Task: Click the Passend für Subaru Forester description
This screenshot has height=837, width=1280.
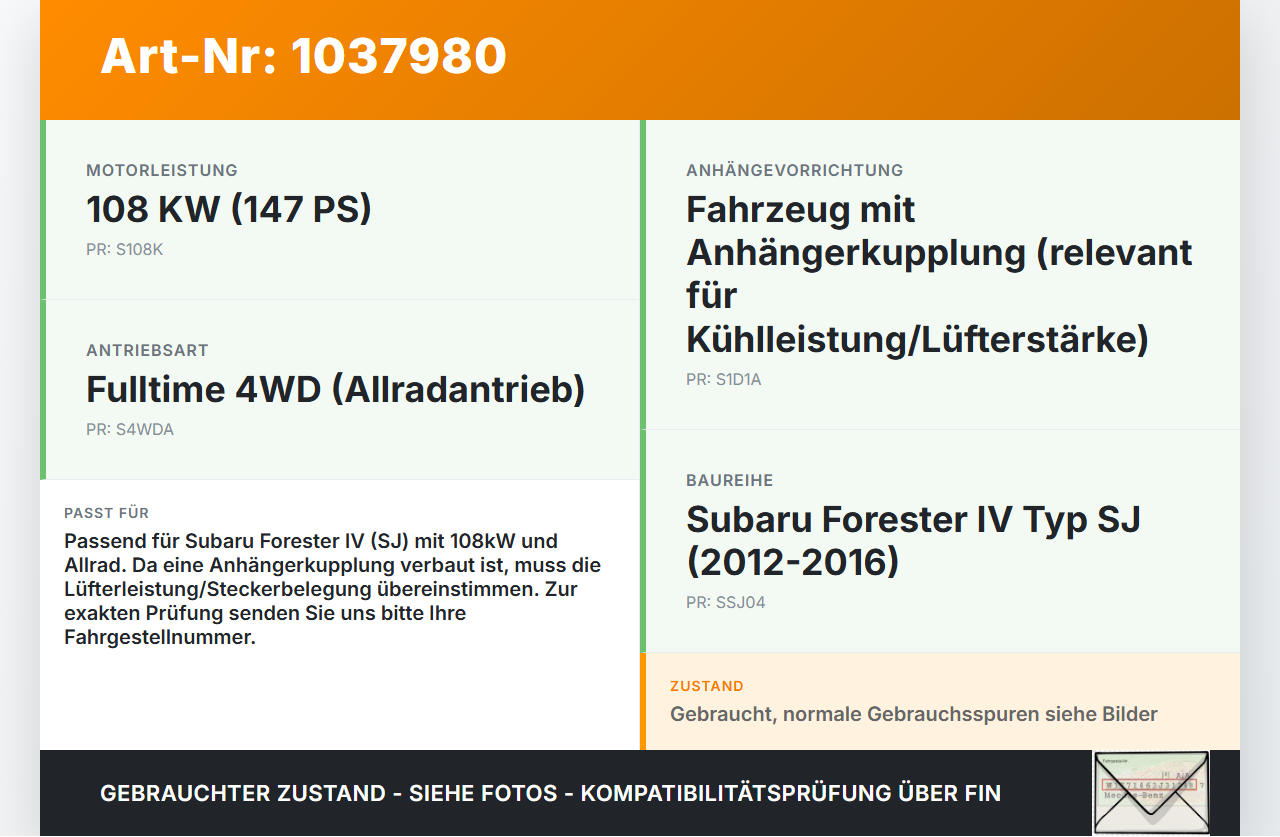Action: pyautogui.click(x=333, y=589)
